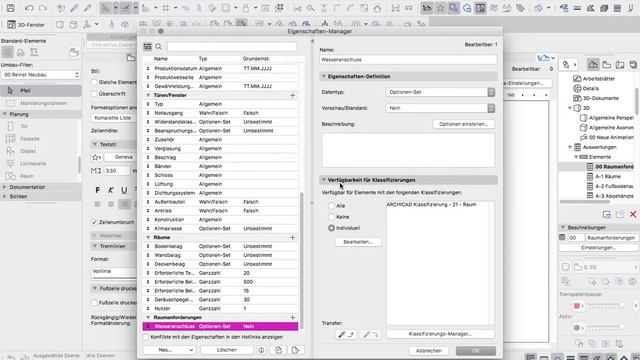Select the Pfeil arrow tool
This screenshot has height=360, width=640.
pos(41,91)
